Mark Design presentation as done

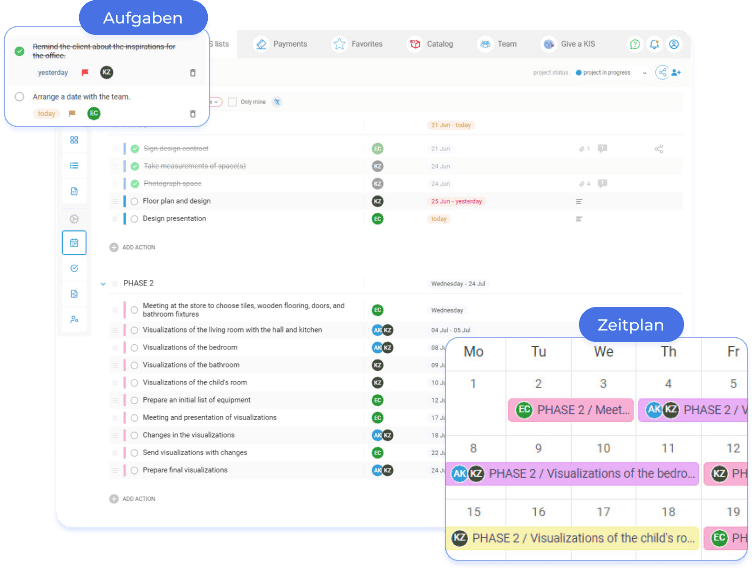[x=134, y=219]
